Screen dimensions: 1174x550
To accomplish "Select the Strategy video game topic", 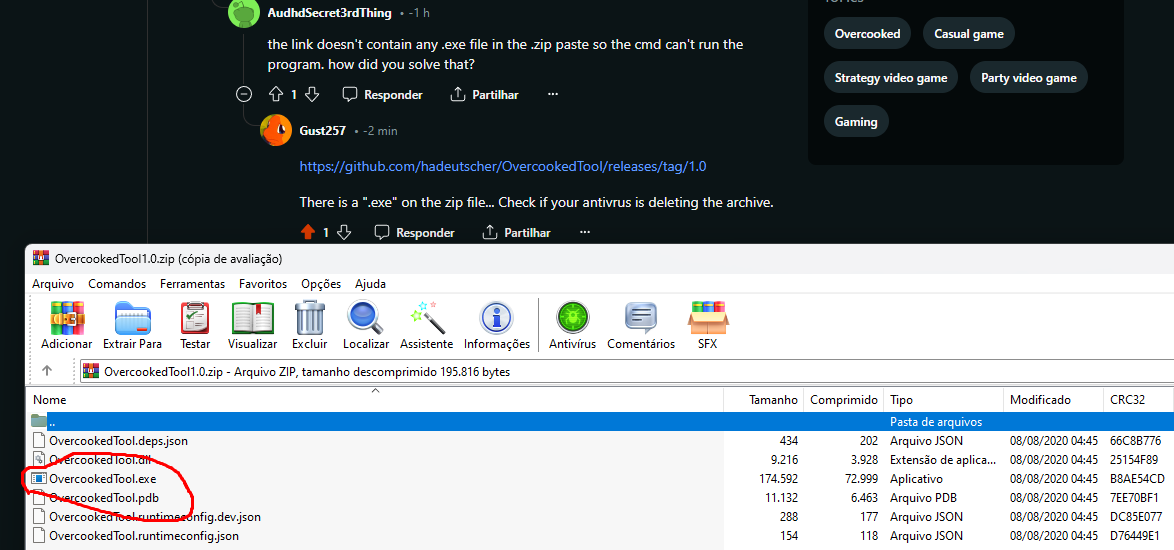I will point(891,78).
